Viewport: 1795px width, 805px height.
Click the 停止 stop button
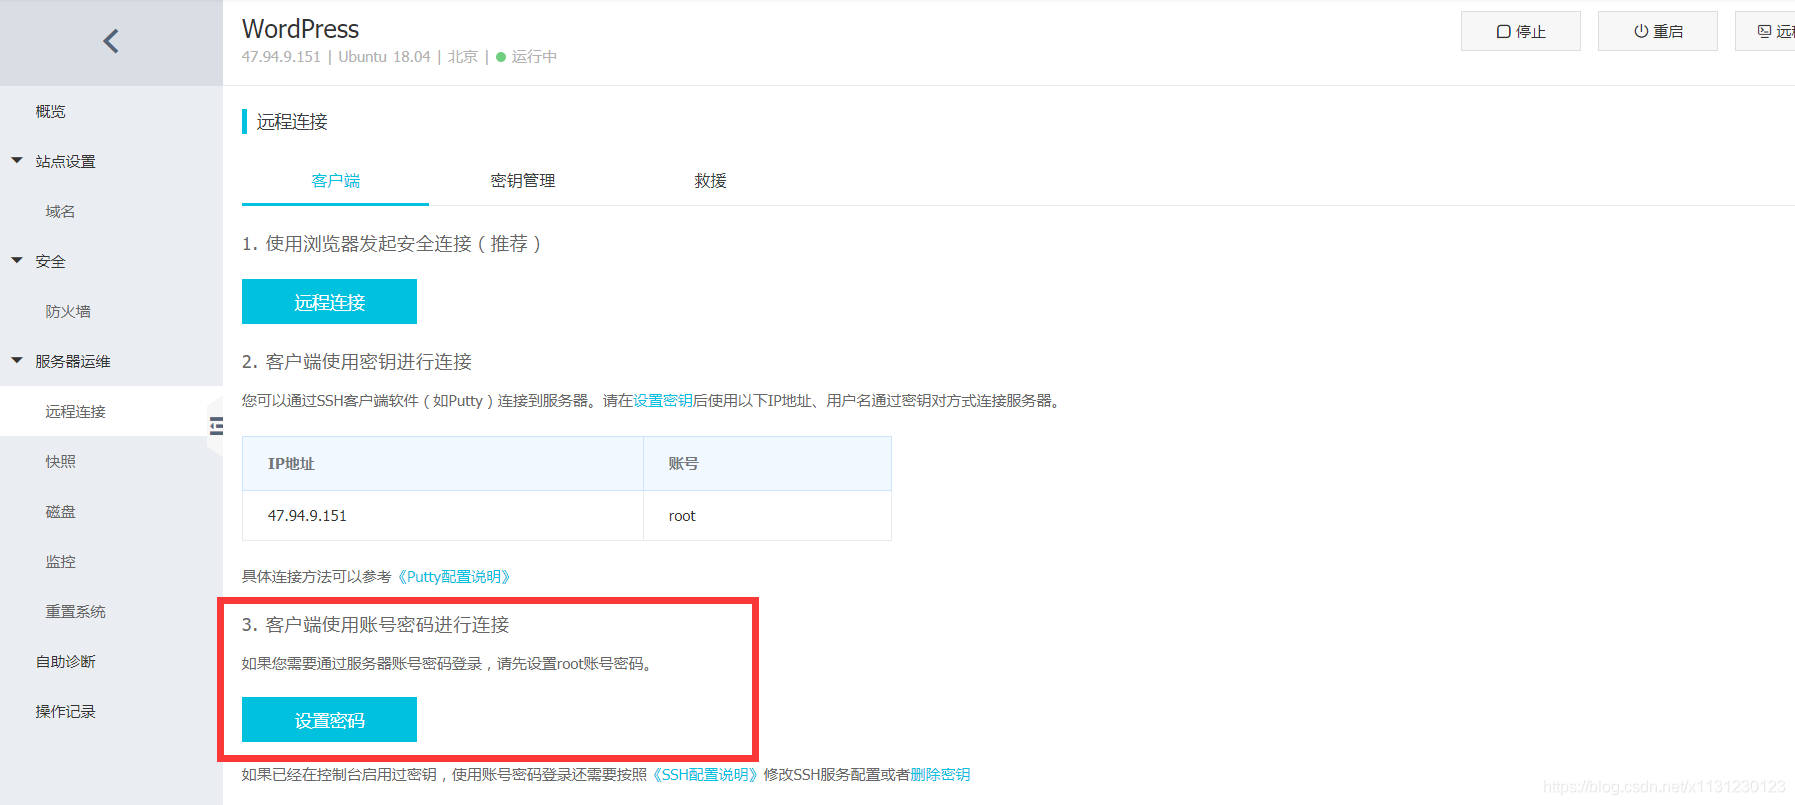click(x=1520, y=31)
